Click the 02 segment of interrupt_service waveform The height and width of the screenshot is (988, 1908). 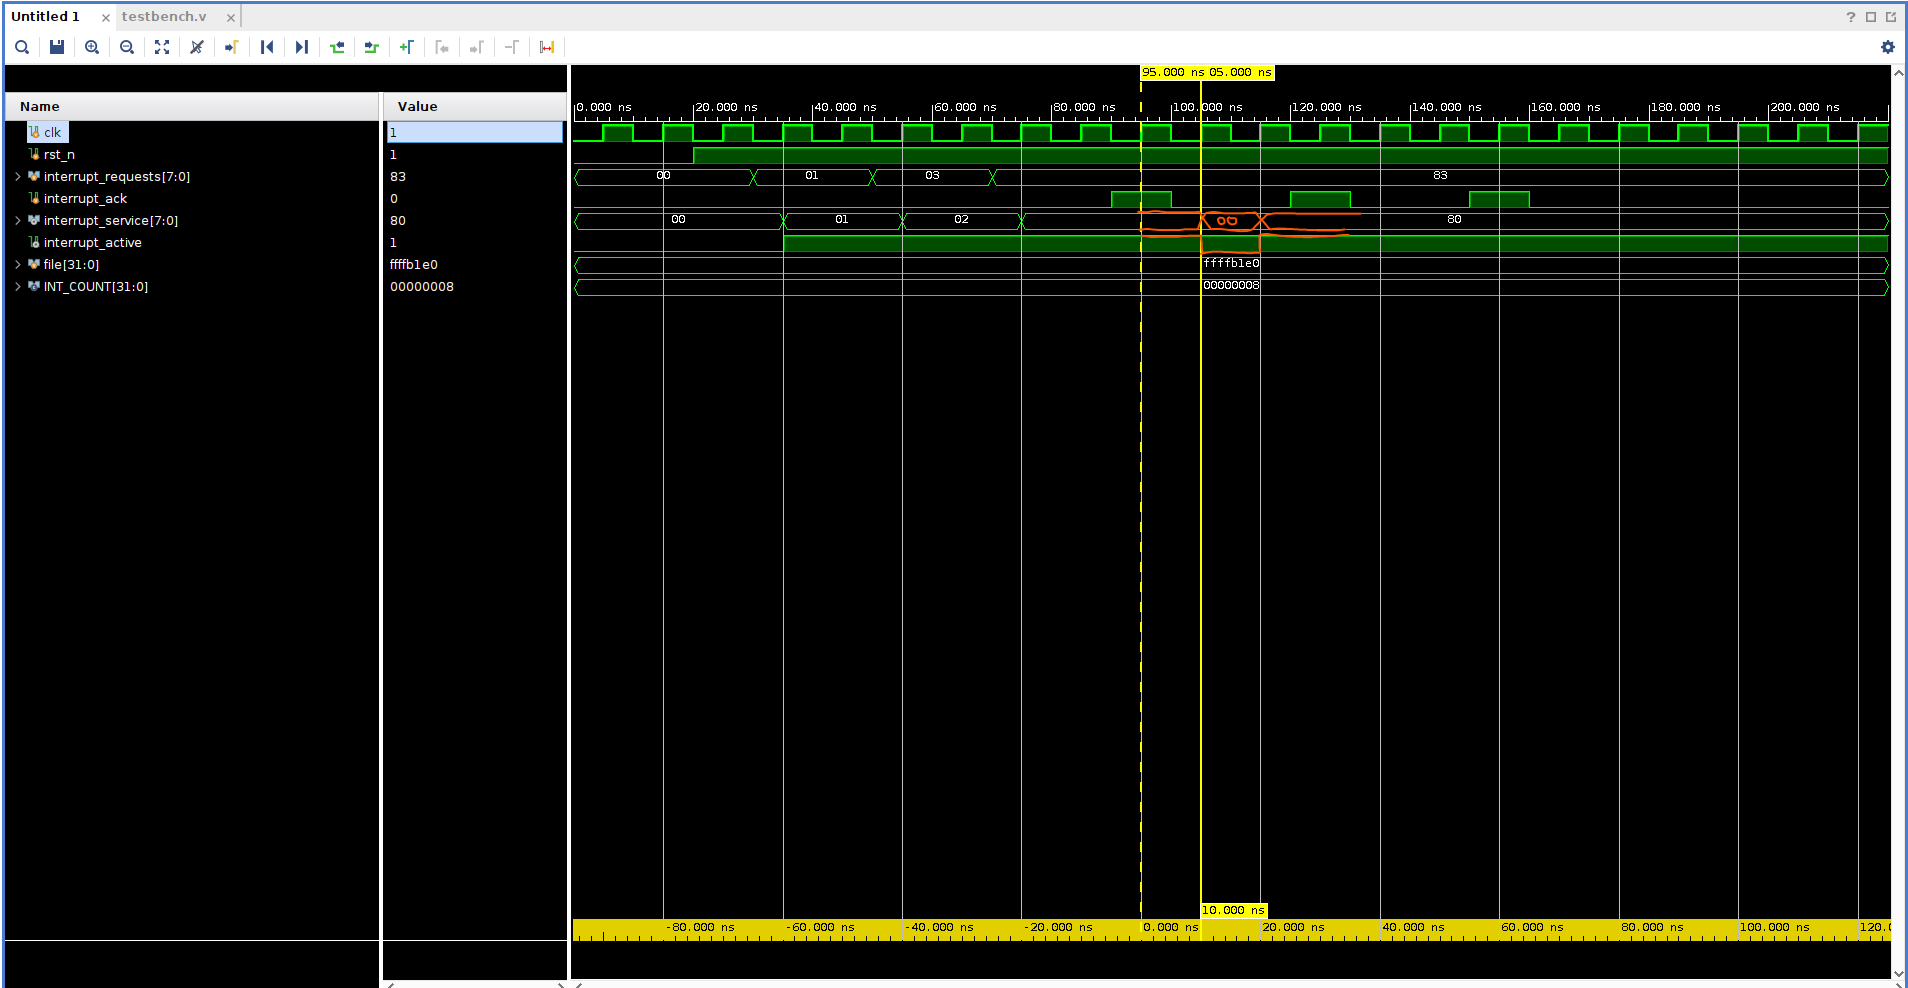pos(961,220)
